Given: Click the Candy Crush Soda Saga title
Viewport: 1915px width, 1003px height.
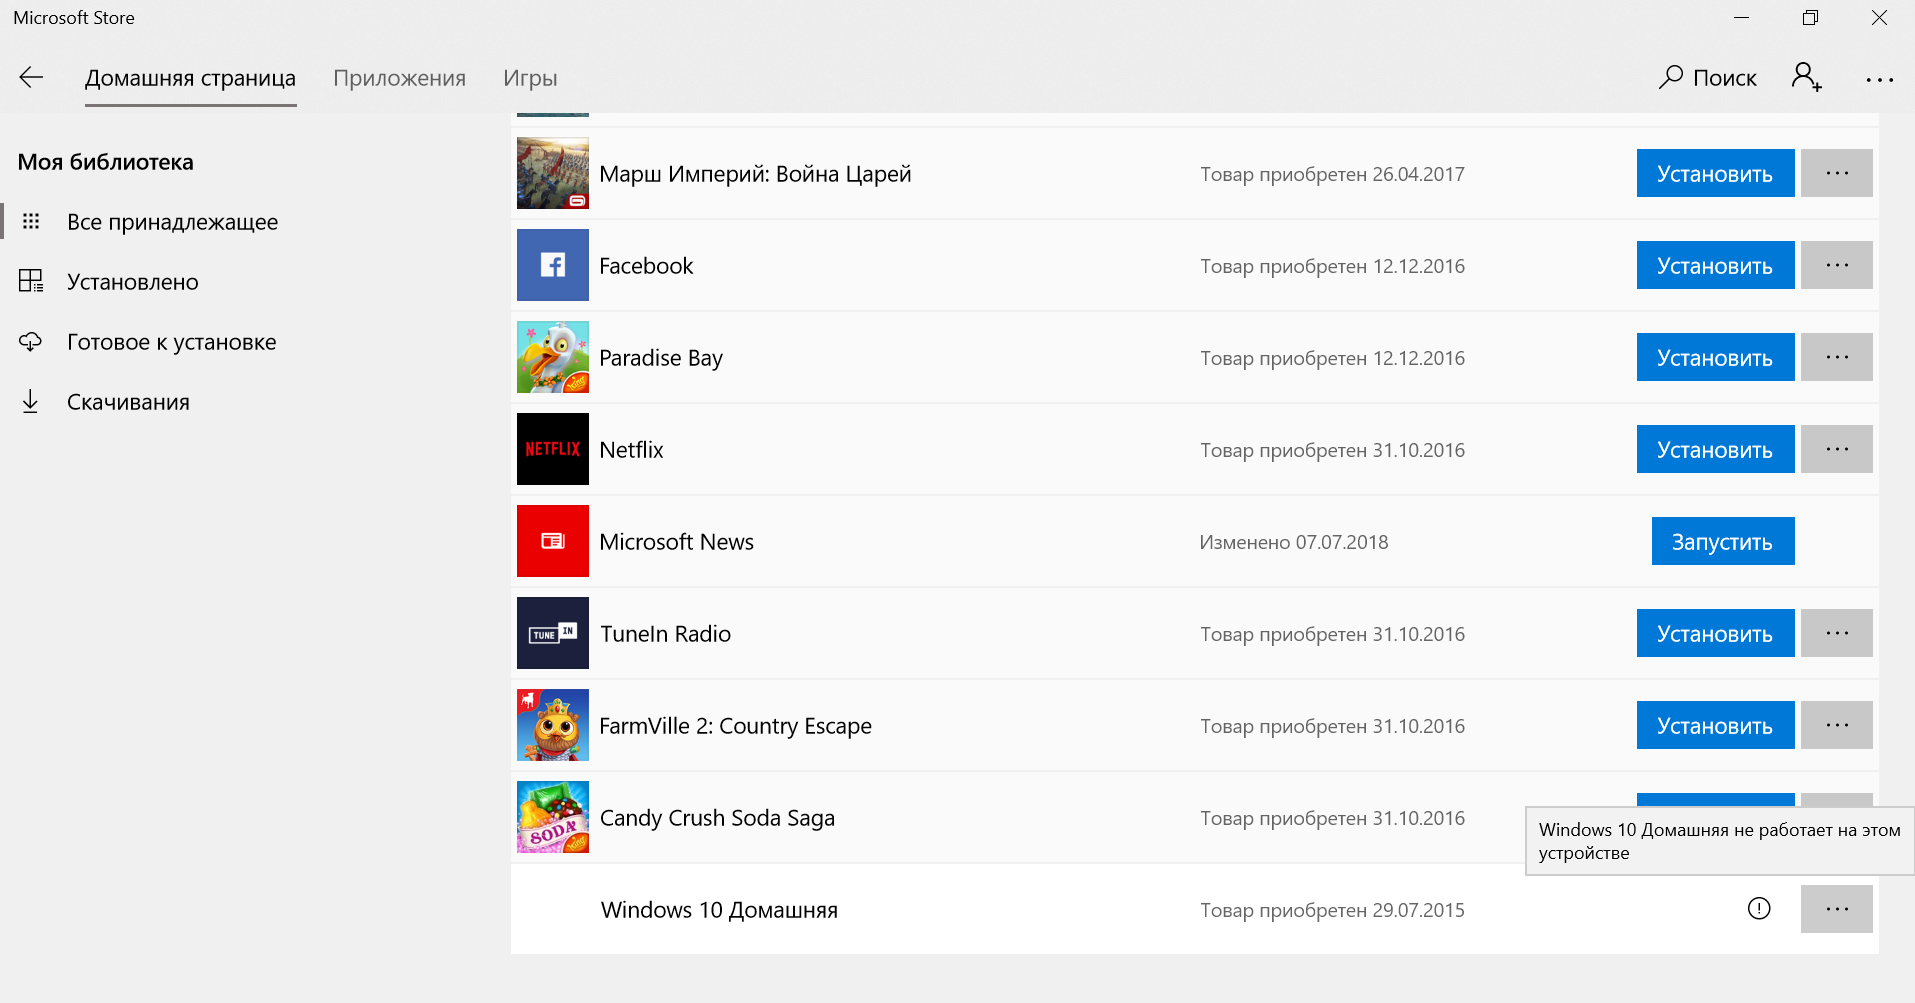Looking at the screenshot, I should (717, 818).
